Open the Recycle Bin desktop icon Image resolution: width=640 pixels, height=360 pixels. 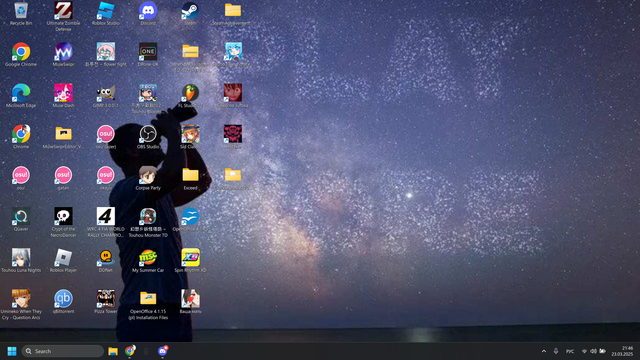click(21, 13)
